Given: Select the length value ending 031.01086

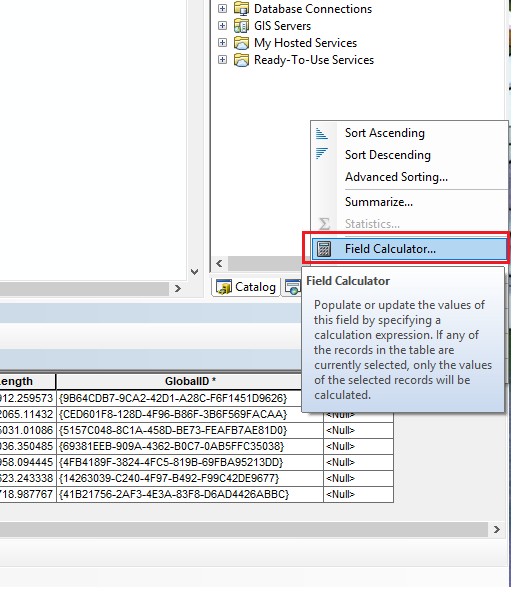Looking at the screenshot, I should point(28,430).
